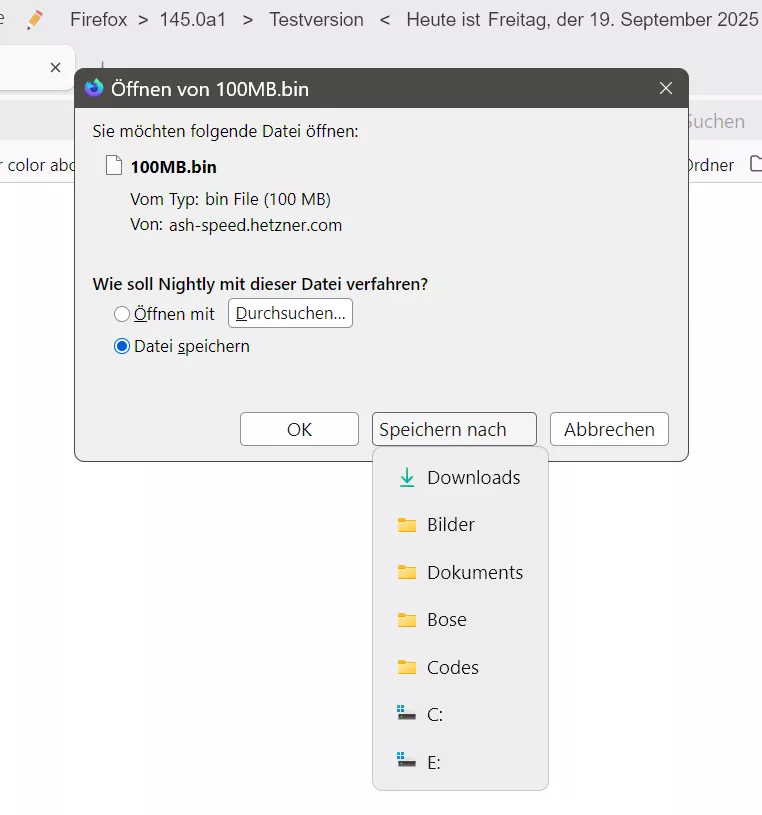762x815 pixels.
Task: Choose the Bose folder entry
Action: click(461, 620)
